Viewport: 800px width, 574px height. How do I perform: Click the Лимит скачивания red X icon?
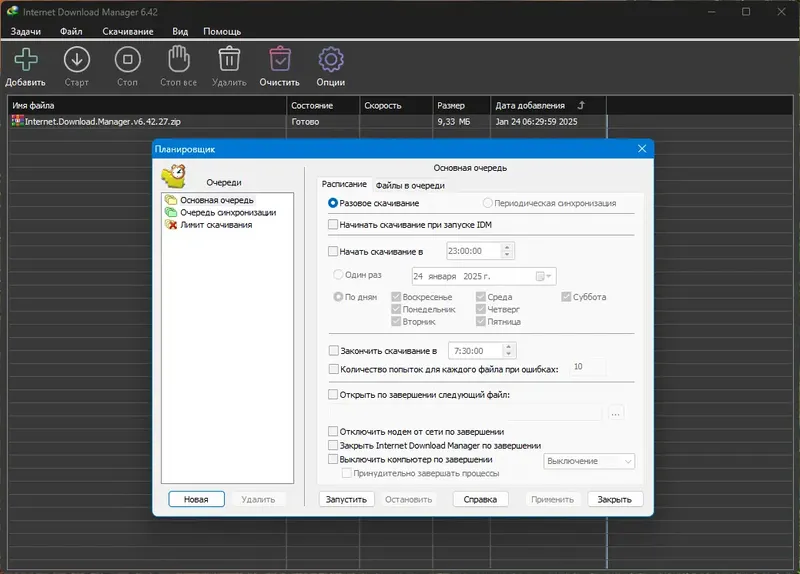171,224
